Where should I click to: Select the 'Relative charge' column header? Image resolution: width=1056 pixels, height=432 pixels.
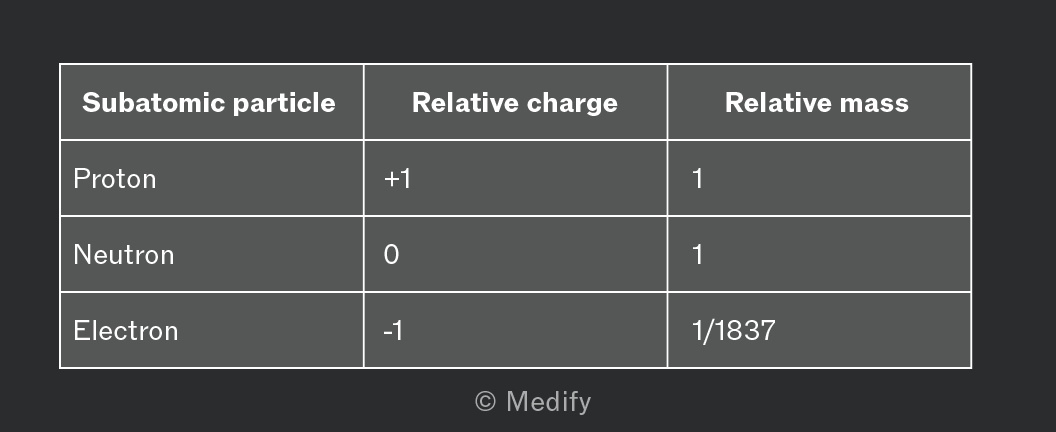(x=515, y=103)
